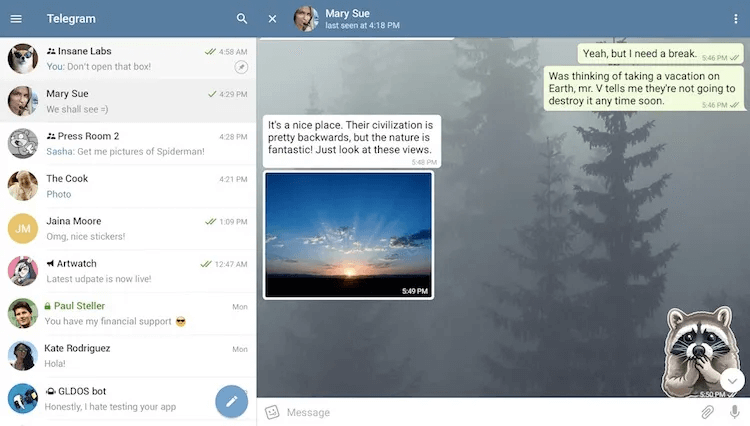The width and height of the screenshot is (750, 426).
Task: Open Paul Steller's secret chat
Action: (128, 313)
